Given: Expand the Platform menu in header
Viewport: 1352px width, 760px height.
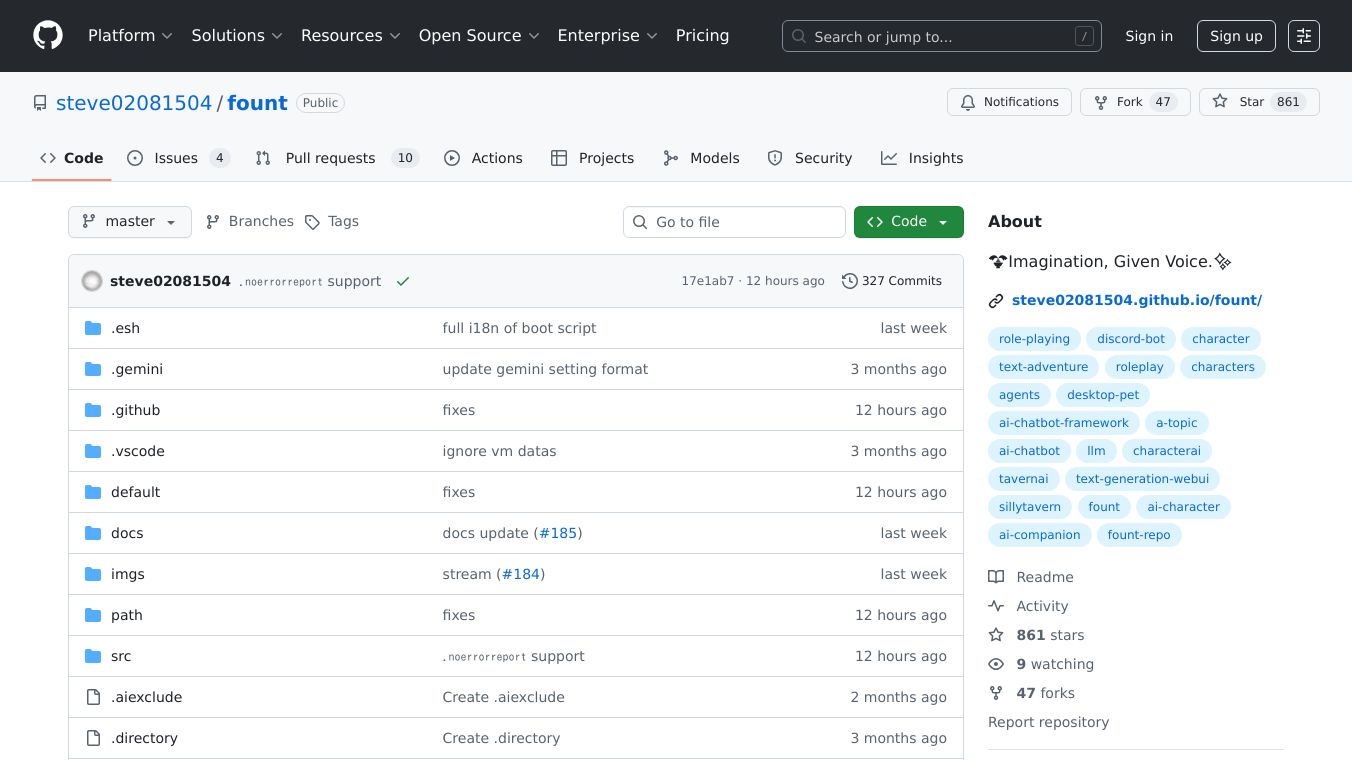Looking at the screenshot, I should (130, 36).
